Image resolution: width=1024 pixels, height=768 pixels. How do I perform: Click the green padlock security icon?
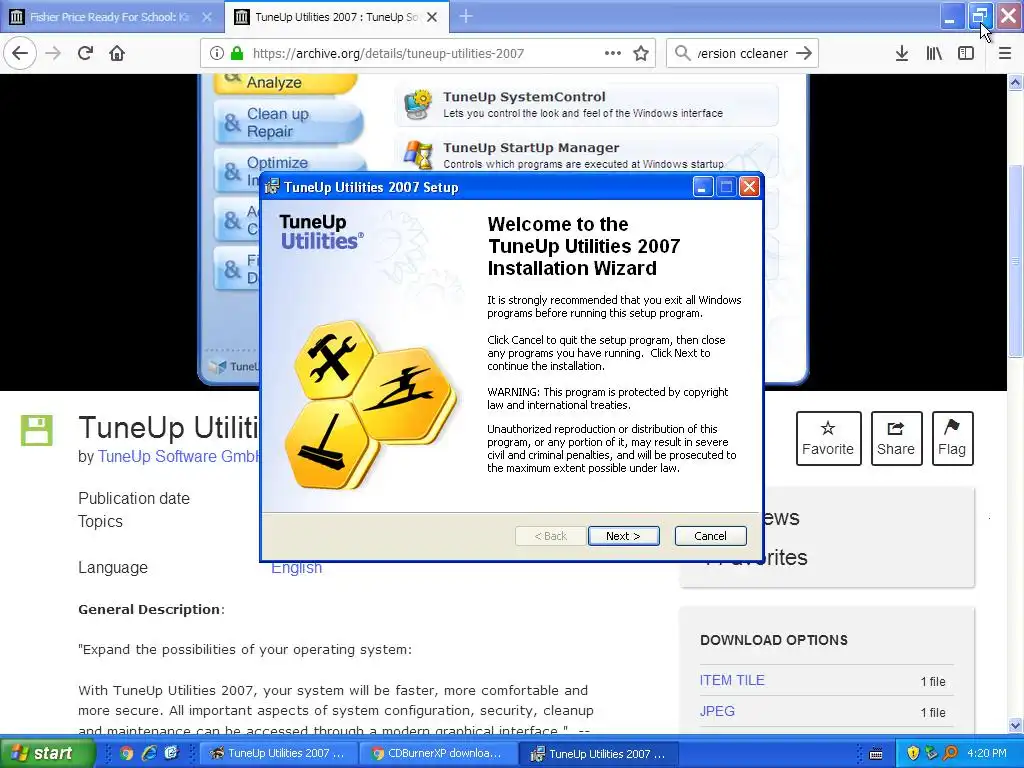point(237,53)
